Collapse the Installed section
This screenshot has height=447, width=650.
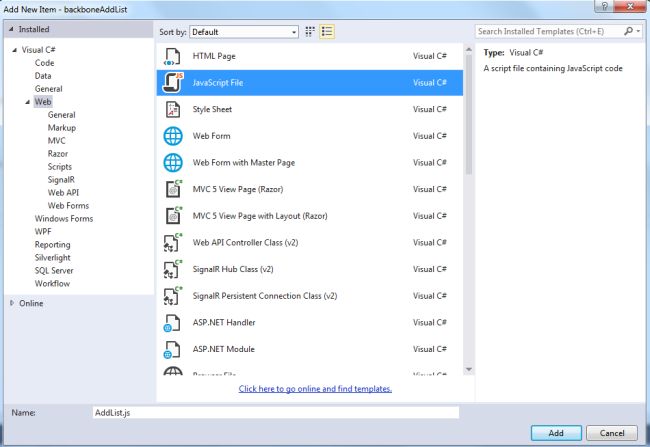tap(11, 29)
